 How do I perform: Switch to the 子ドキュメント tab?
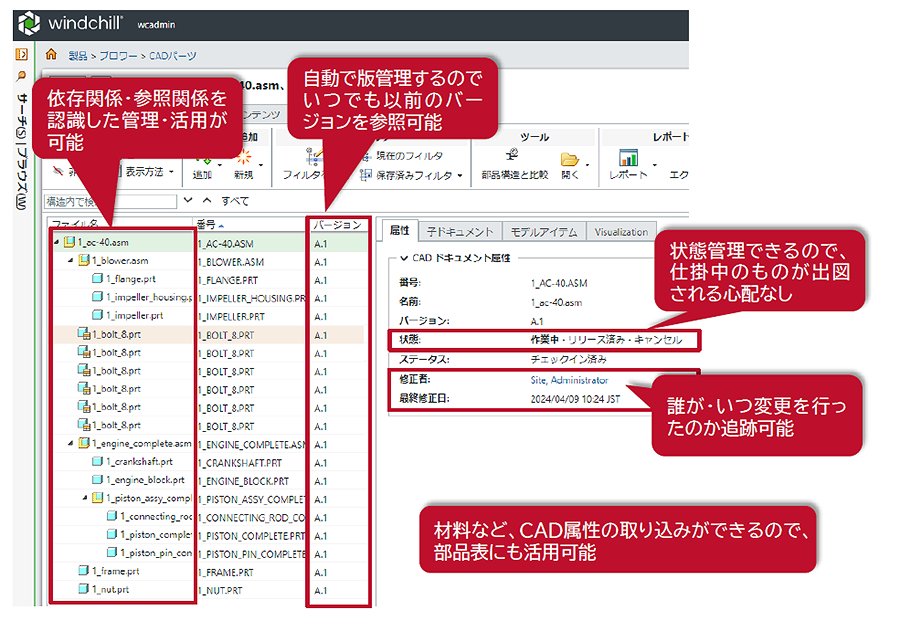[460, 232]
